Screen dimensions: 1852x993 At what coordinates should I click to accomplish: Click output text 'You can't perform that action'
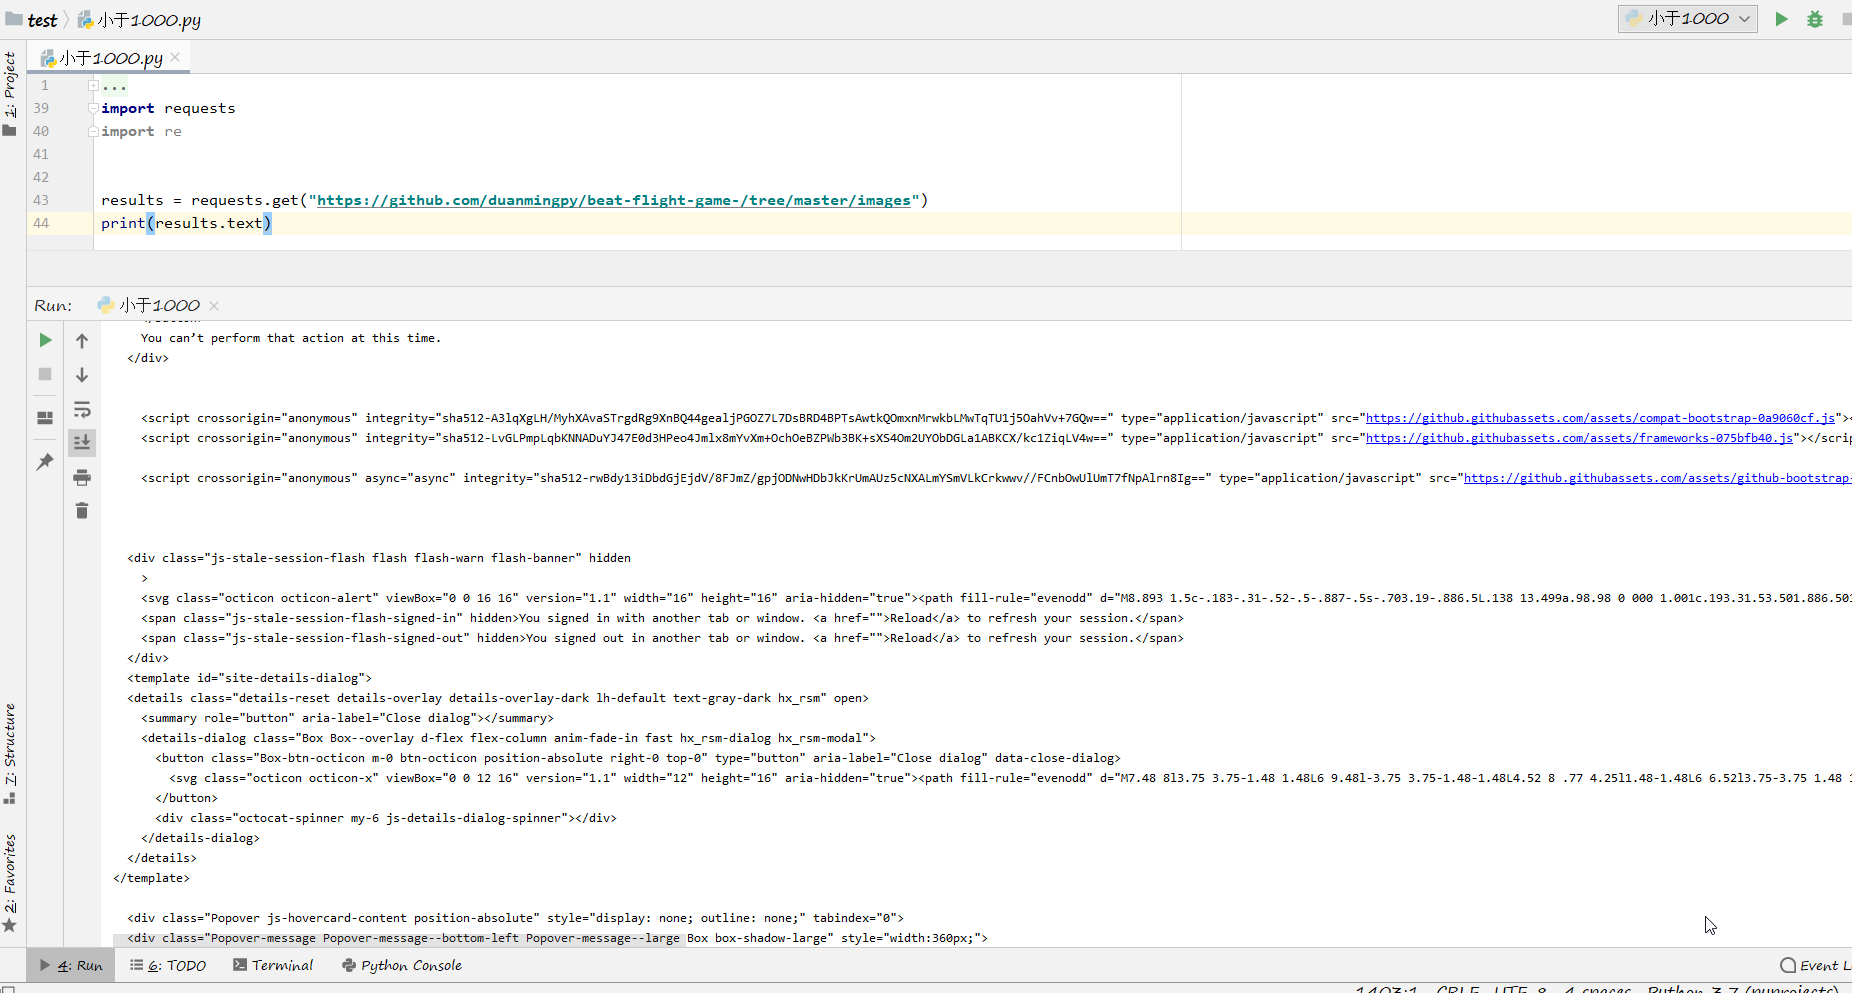click(x=290, y=338)
